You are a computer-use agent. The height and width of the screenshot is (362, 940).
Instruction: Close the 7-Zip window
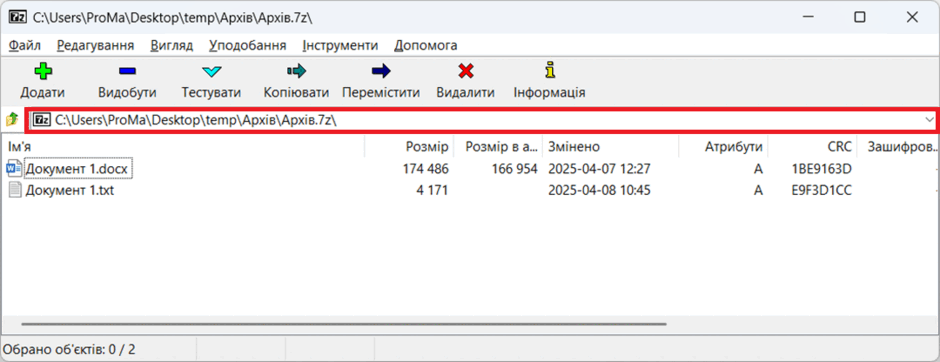[x=912, y=17]
